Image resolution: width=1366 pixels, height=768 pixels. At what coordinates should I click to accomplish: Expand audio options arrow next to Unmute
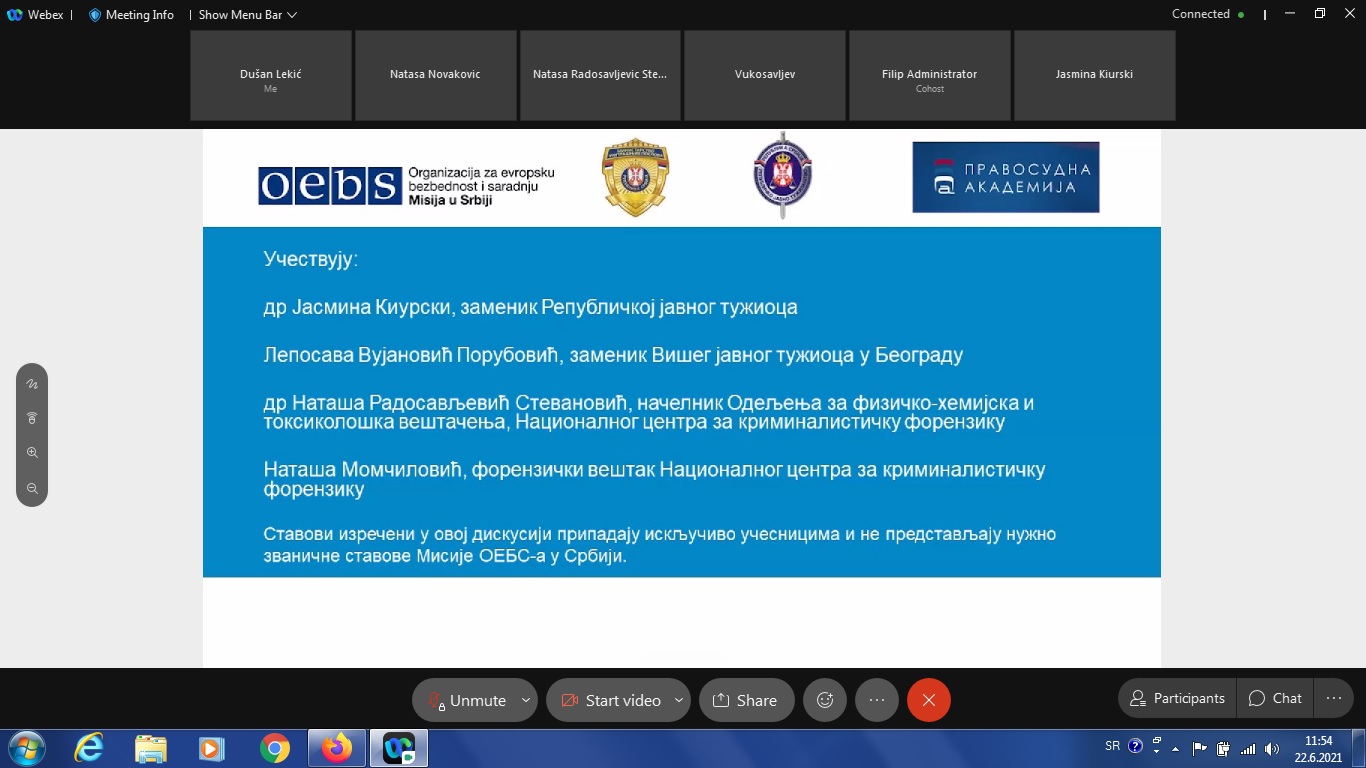(x=526, y=700)
